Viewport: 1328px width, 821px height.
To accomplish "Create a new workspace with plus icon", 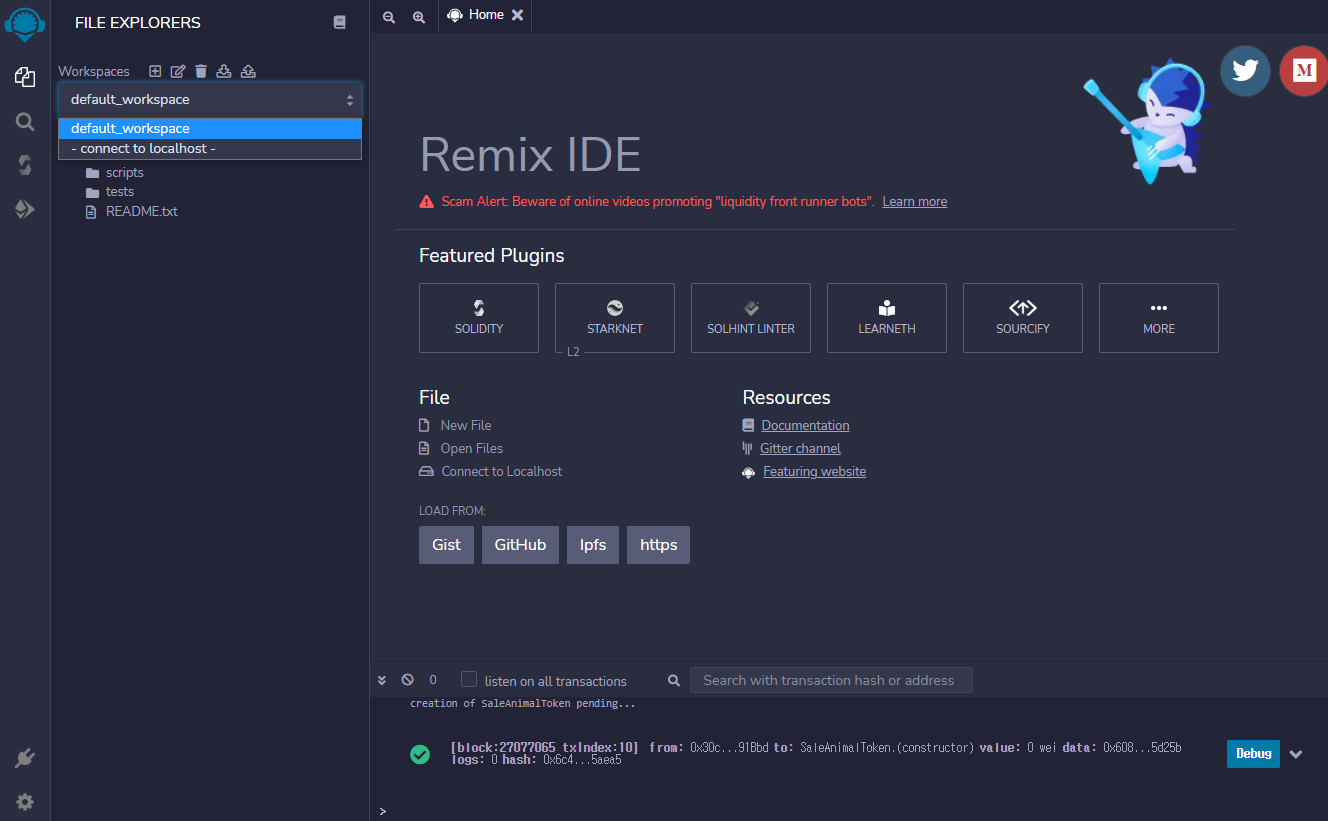I will (x=155, y=71).
